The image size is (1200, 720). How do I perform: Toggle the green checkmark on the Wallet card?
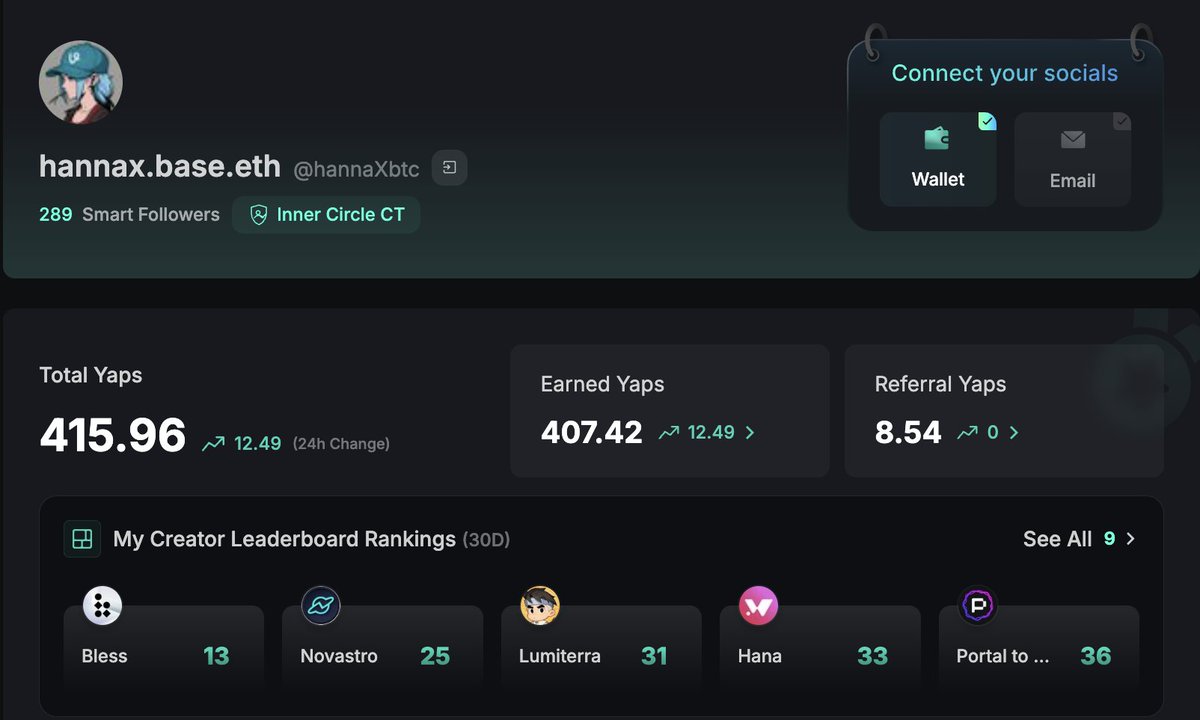(x=988, y=121)
